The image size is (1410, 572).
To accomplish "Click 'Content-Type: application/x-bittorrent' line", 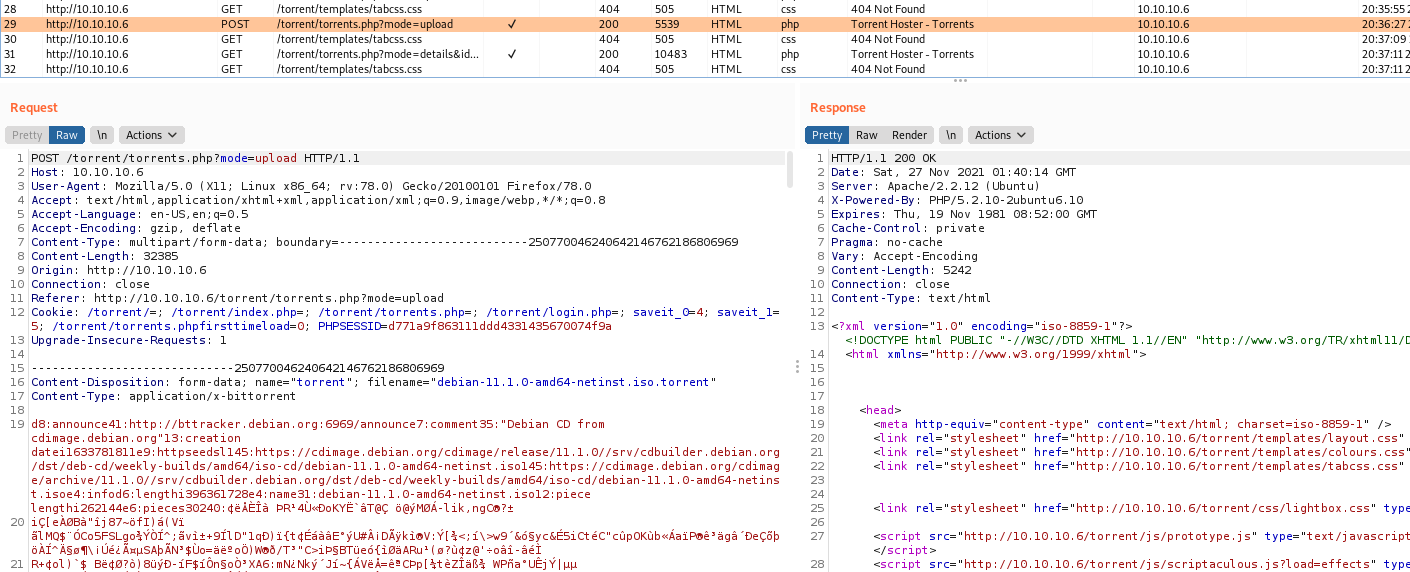I will point(164,396).
